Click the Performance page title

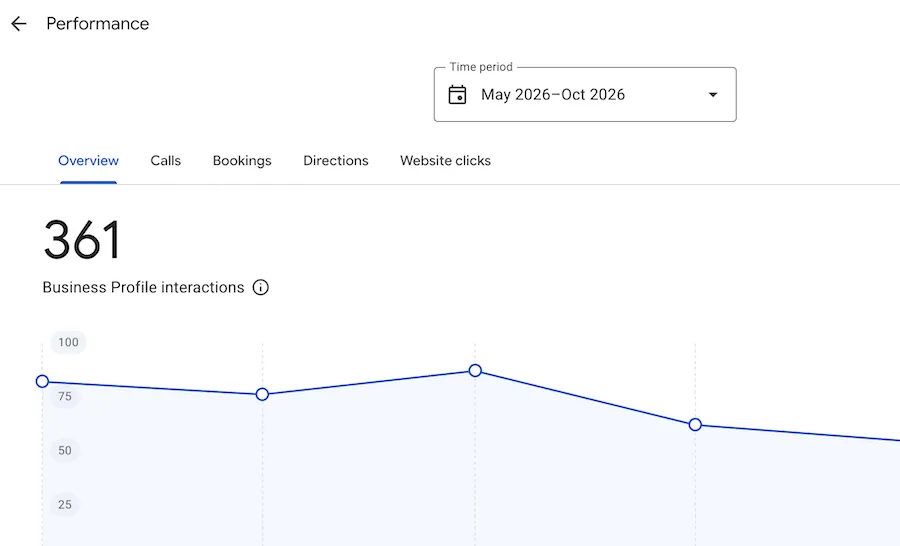(x=98, y=24)
